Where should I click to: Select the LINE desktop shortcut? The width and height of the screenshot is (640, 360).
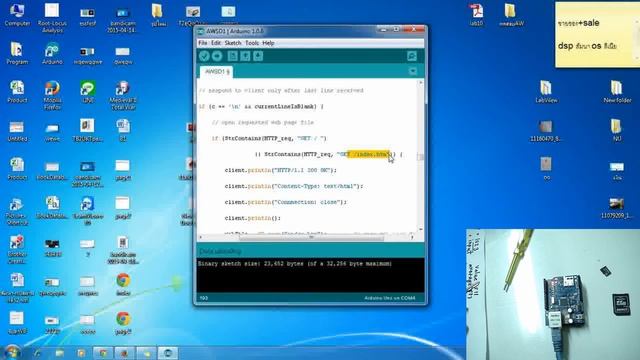pyautogui.click(x=87, y=91)
